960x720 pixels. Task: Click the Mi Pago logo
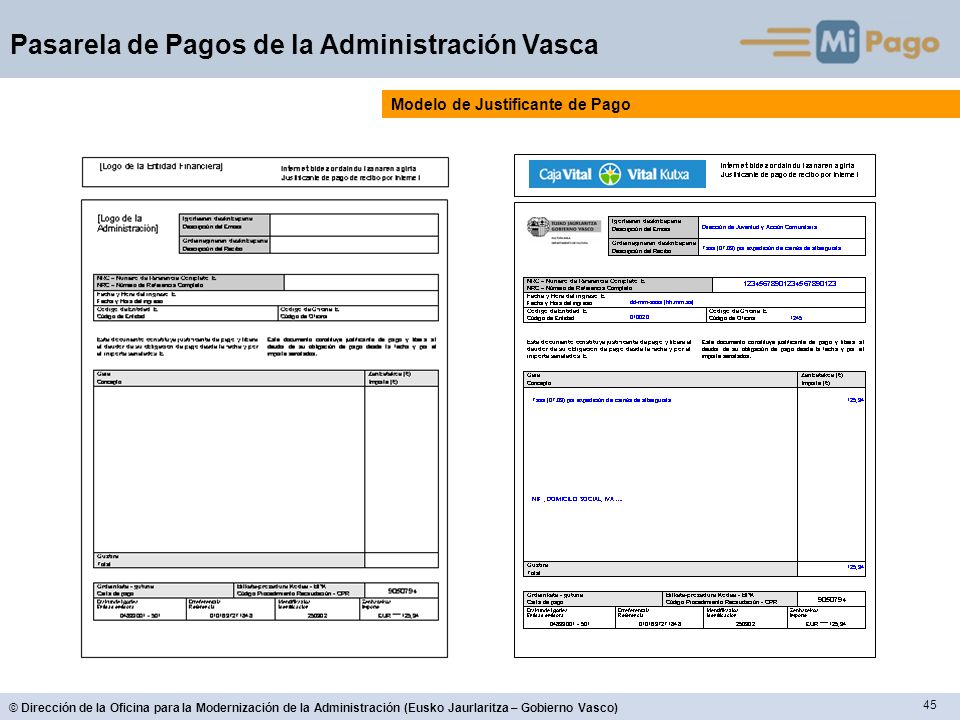coord(839,41)
